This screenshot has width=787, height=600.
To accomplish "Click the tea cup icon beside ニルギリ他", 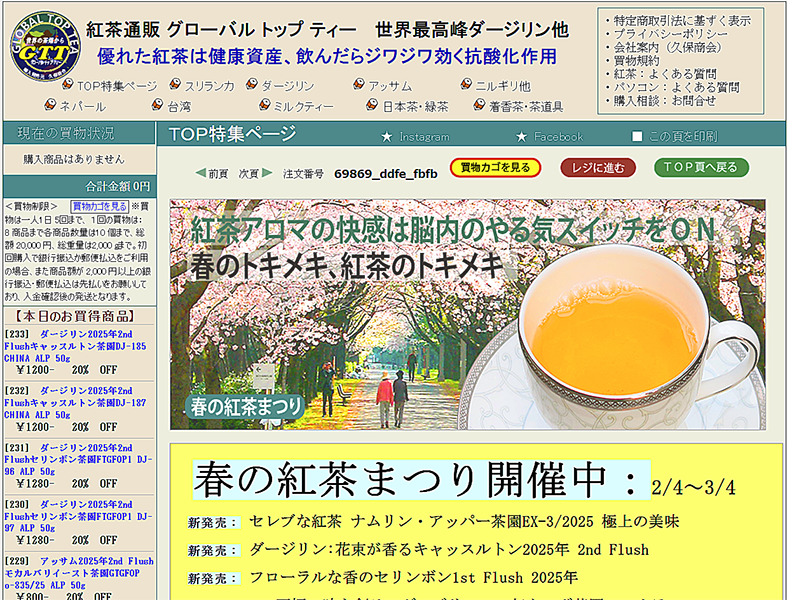I will pyautogui.click(x=466, y=84).
